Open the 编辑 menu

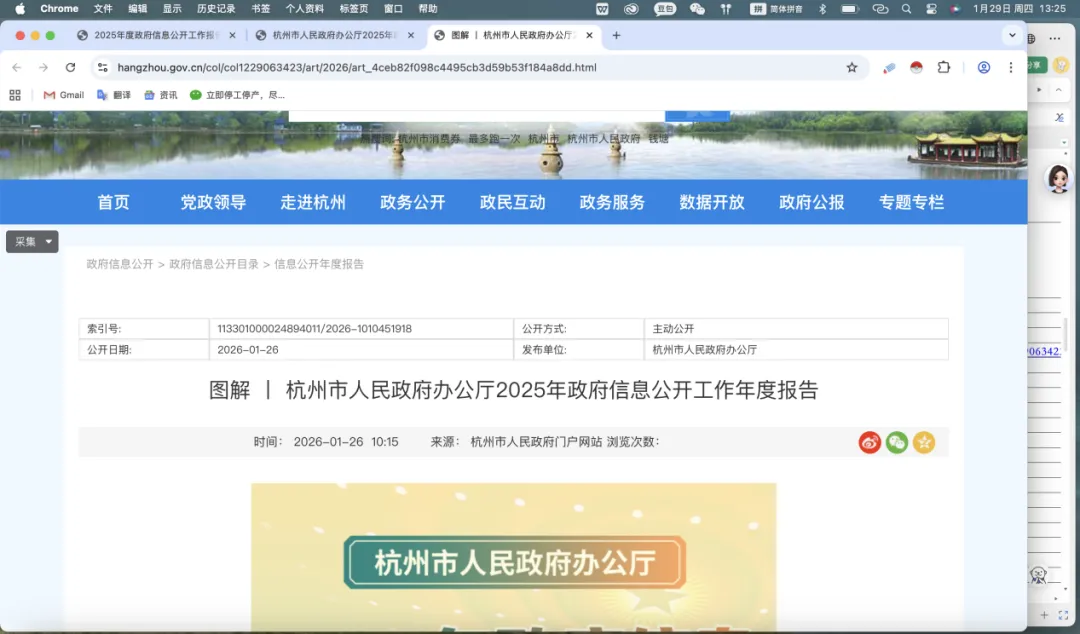tap(138, 9)
